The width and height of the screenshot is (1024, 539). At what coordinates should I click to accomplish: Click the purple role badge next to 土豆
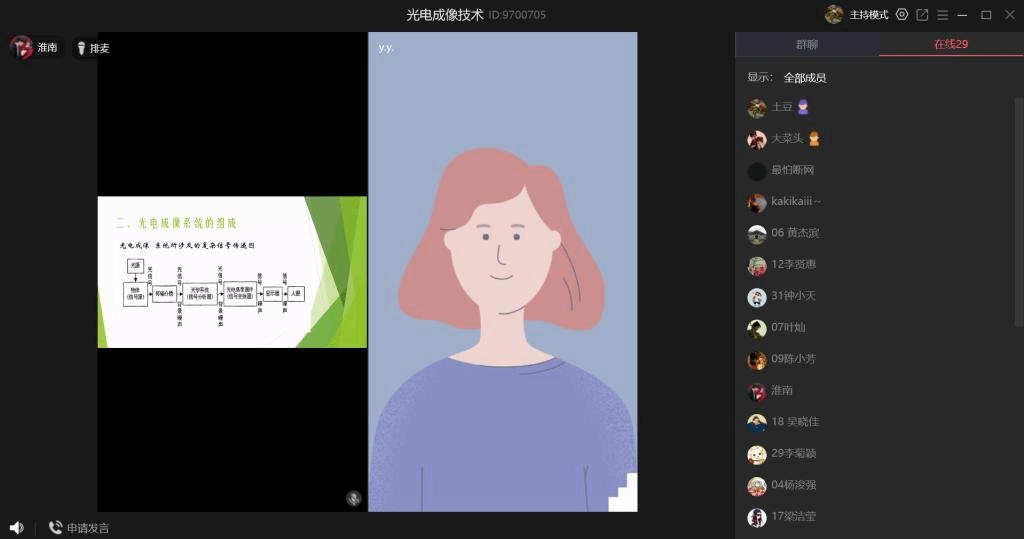point(802,107)
